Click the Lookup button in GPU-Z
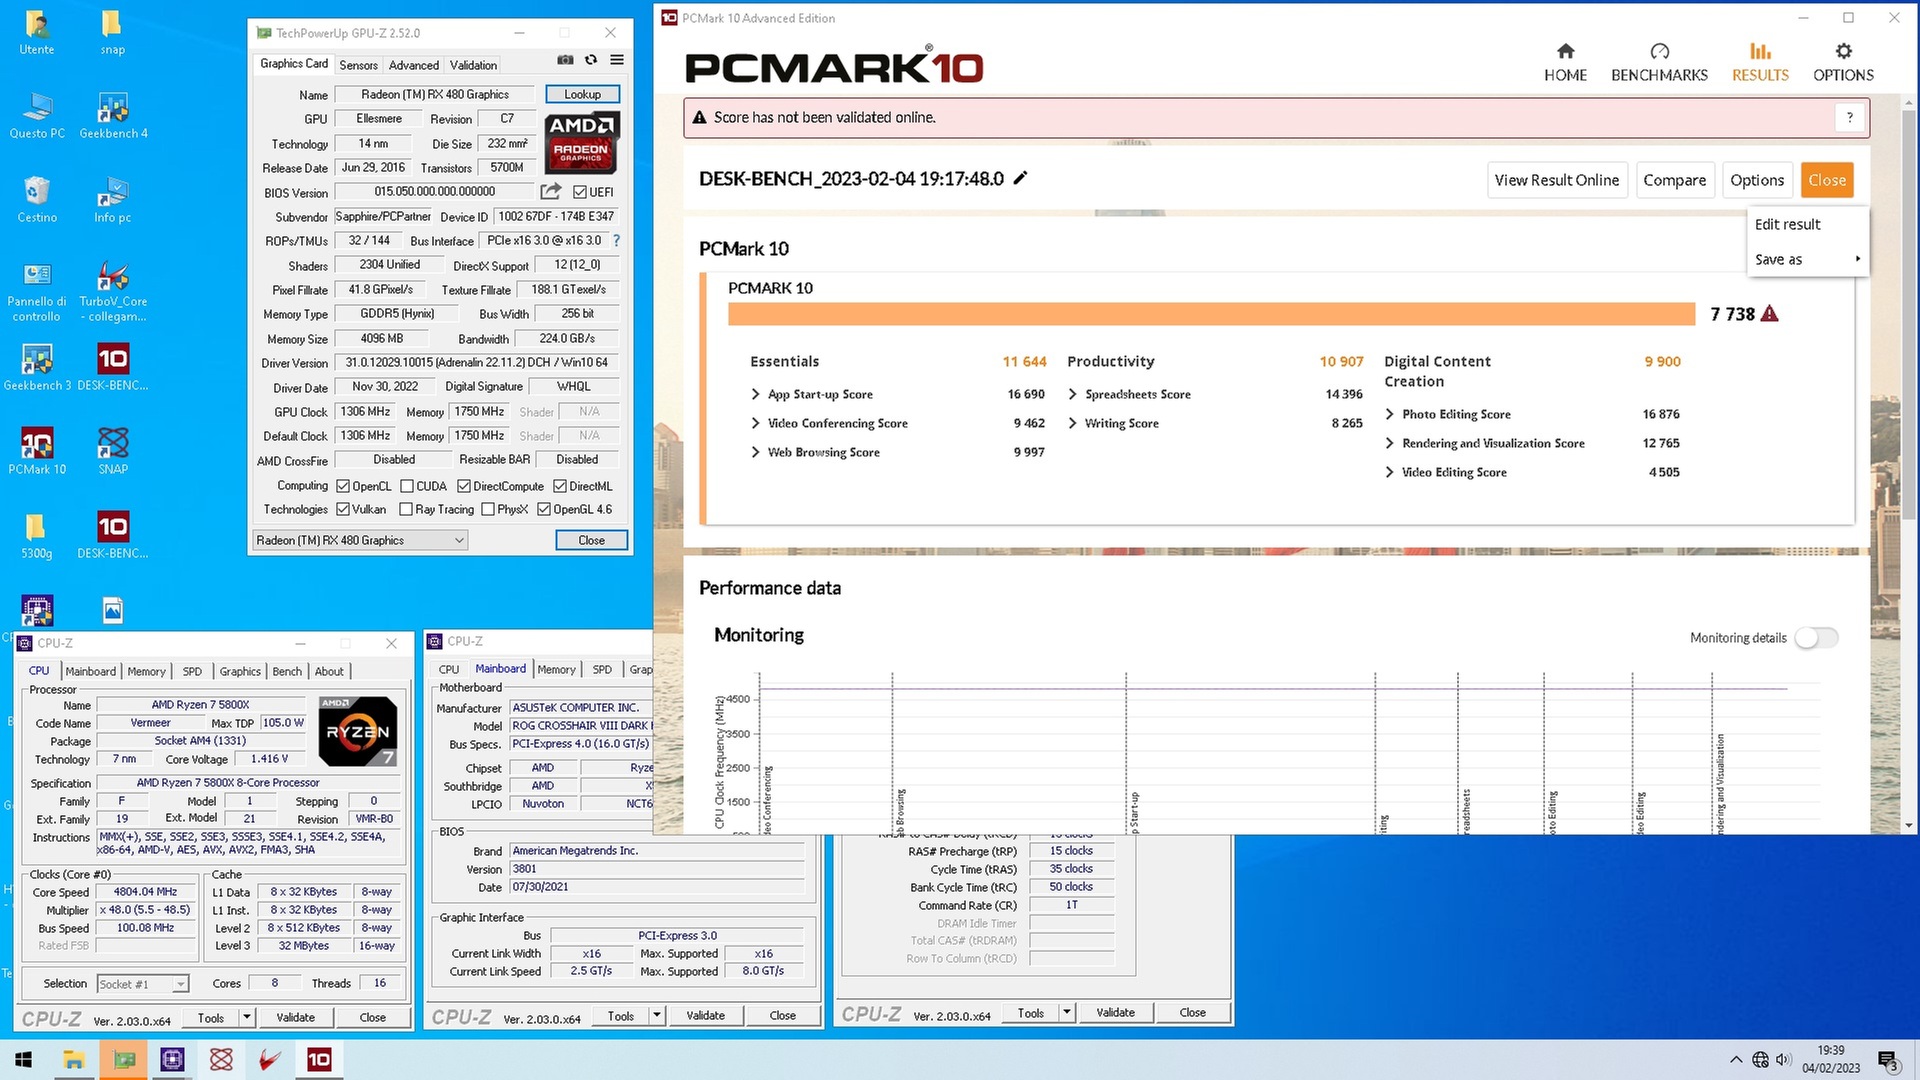Image resolution: width=1920 pixels, height=1080 pixels. click(582, 94)
